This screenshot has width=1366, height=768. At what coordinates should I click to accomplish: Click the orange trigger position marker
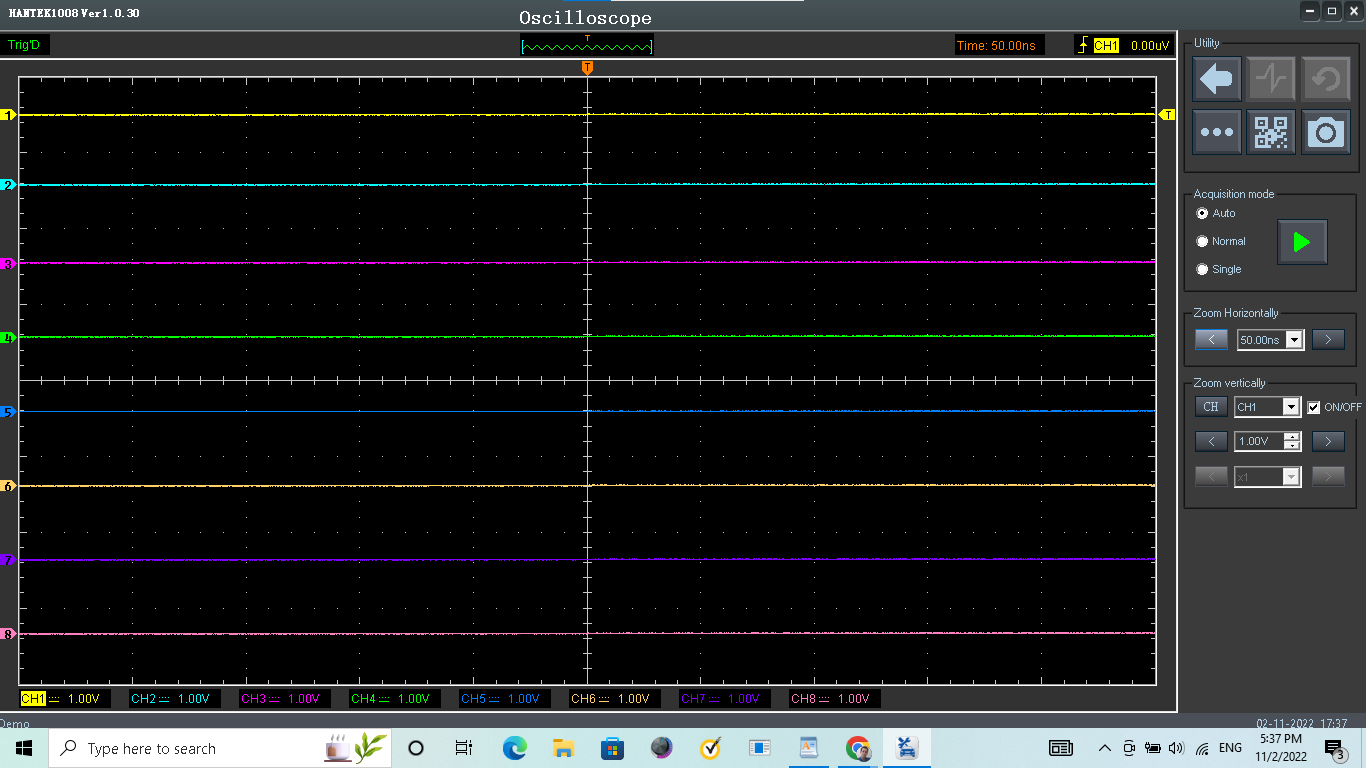pyautogui.click(x=587, y=67)
